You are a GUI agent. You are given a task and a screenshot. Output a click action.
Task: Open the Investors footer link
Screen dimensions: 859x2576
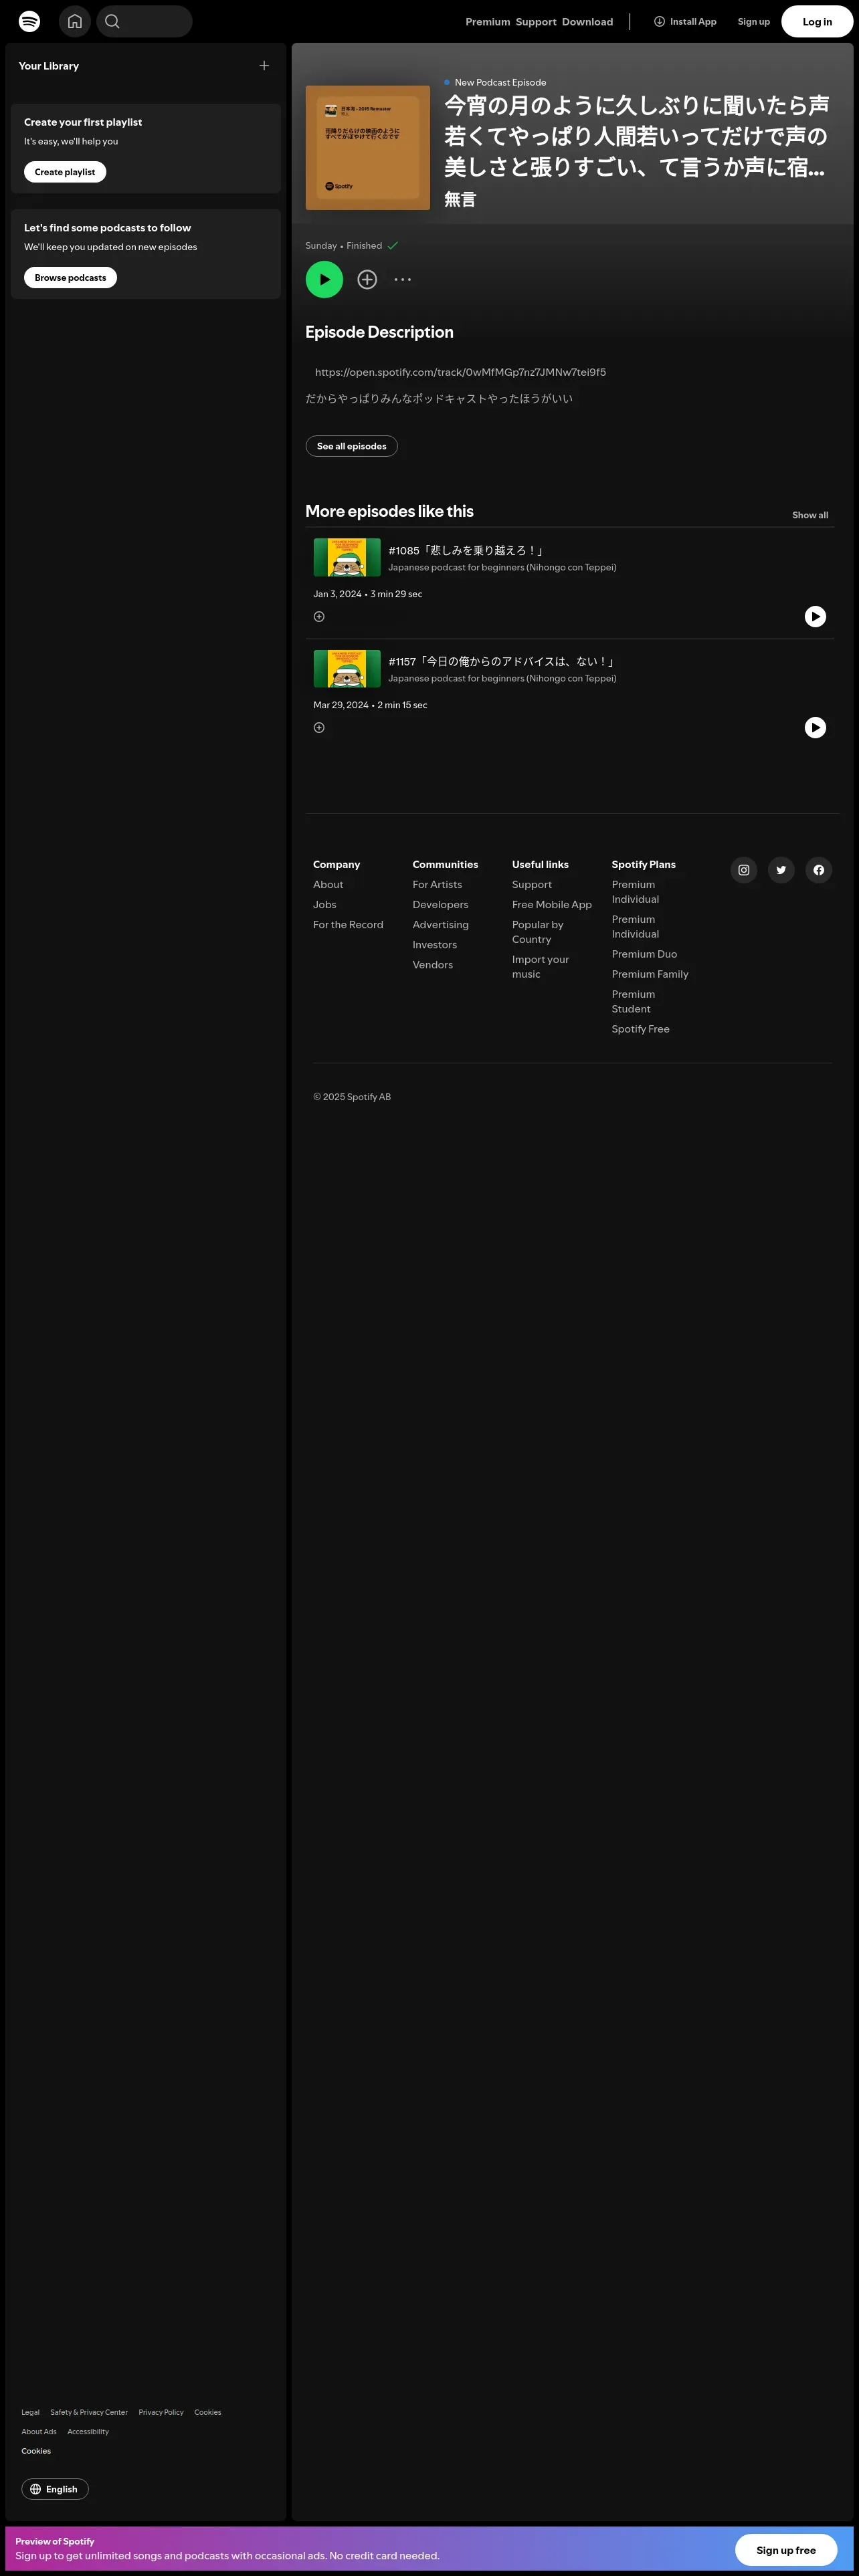(x=434, y=945)
